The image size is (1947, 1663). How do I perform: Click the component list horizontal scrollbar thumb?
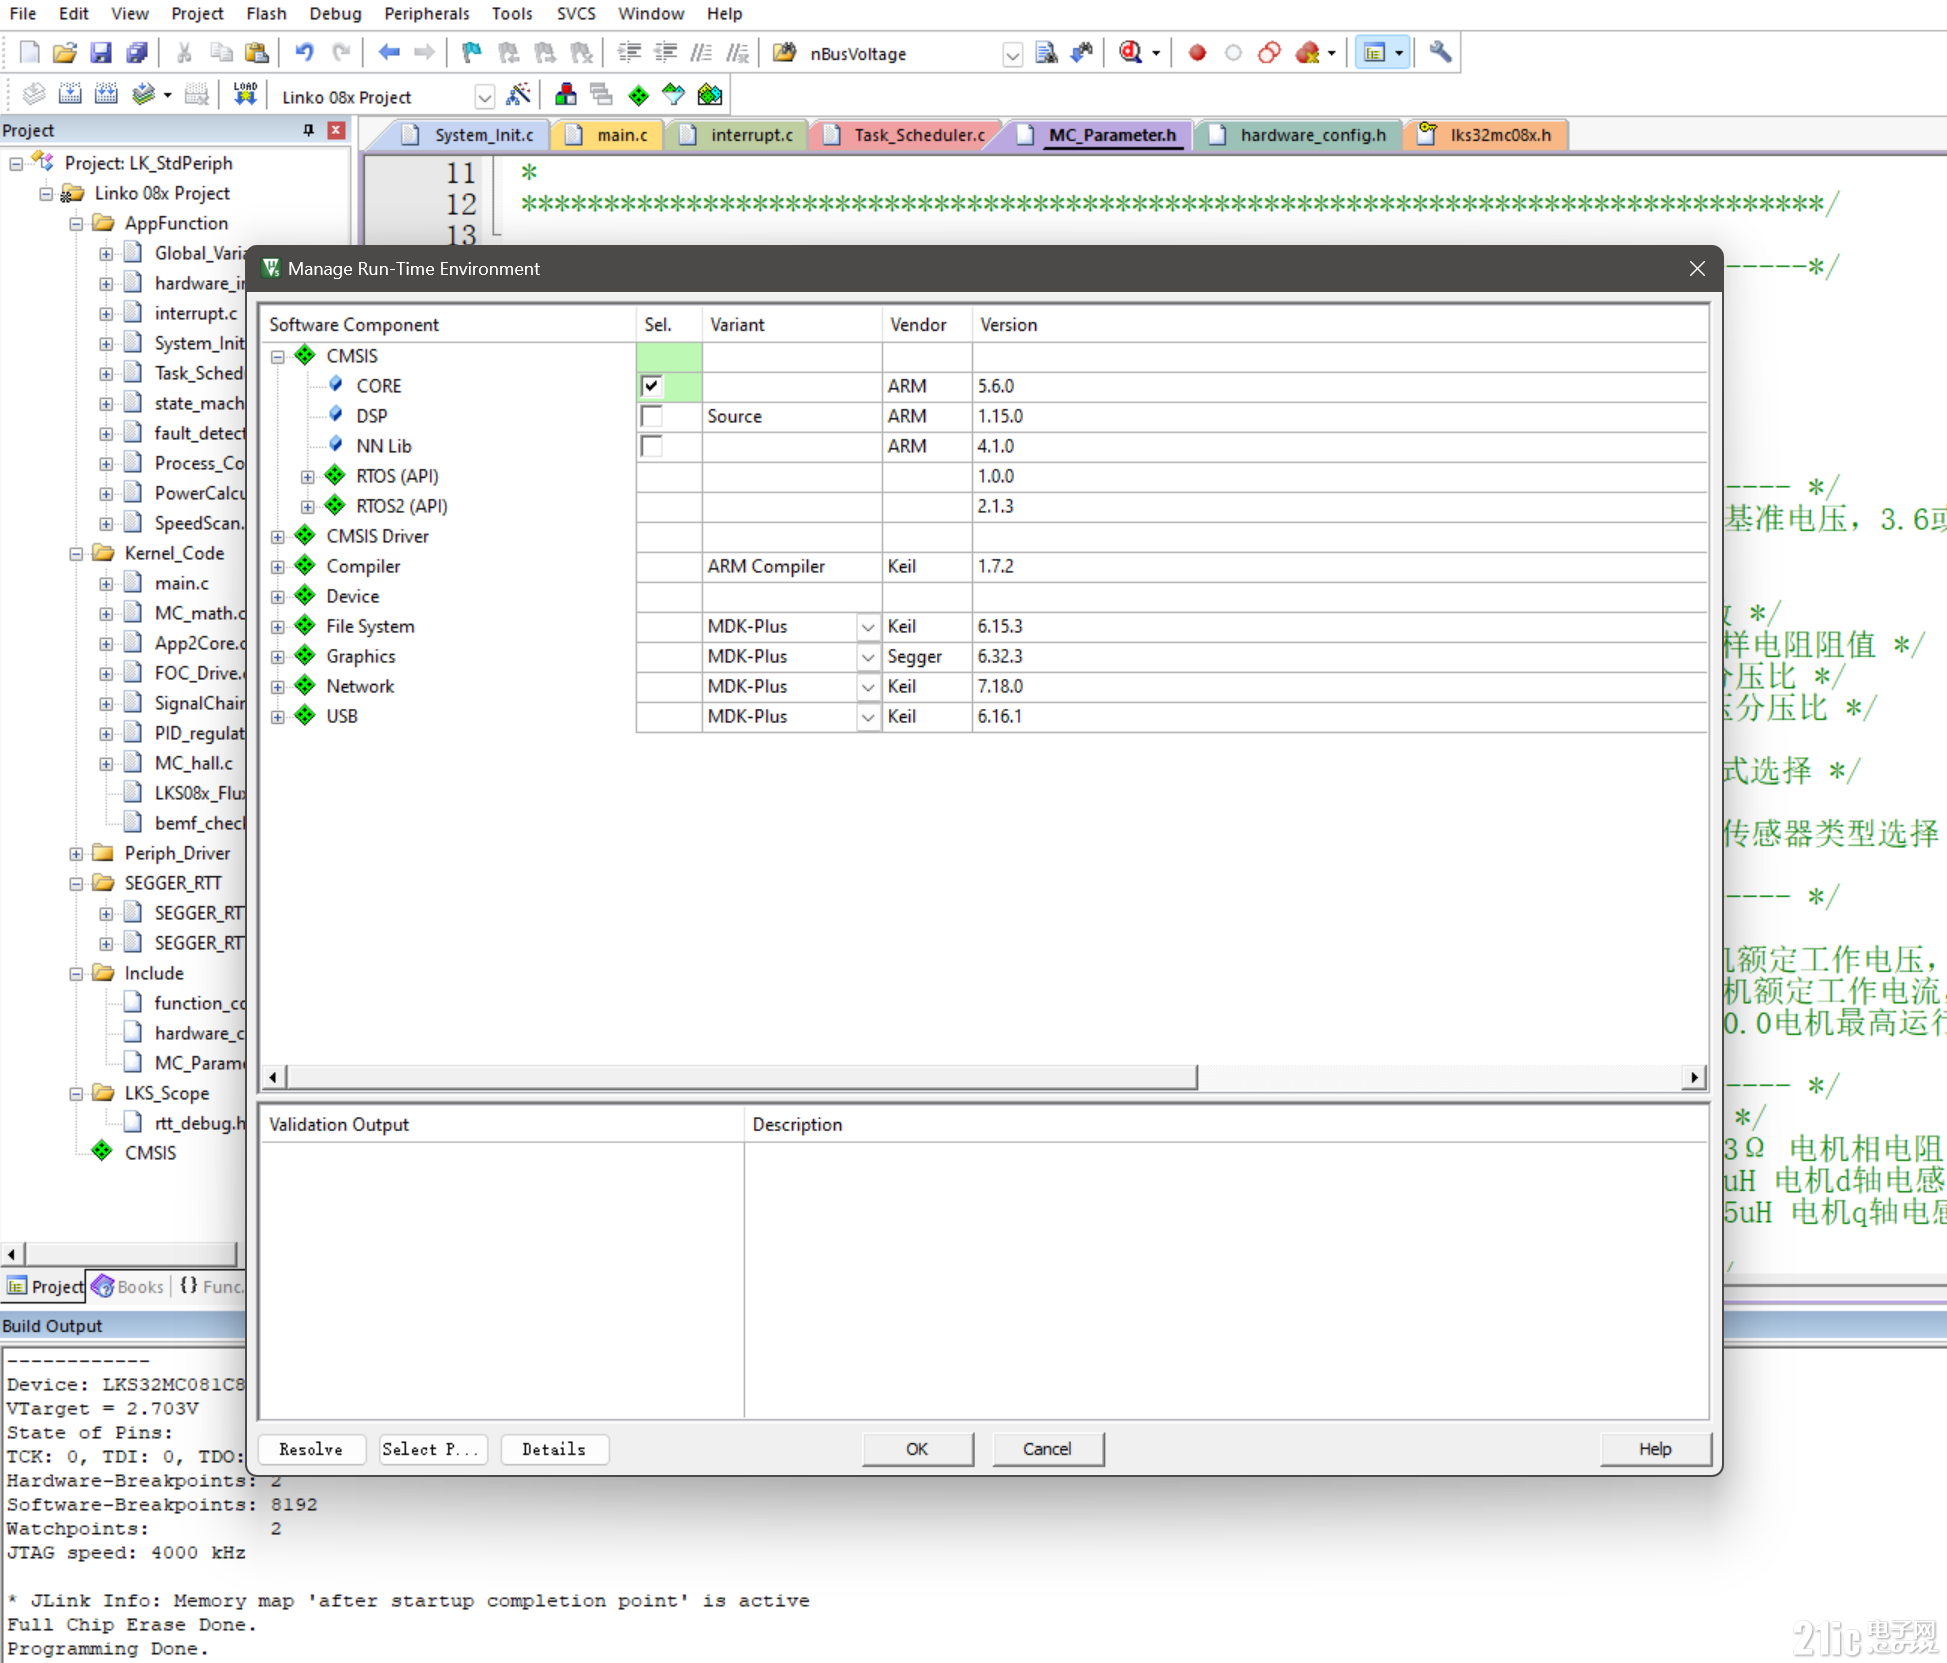(742, 1077)
